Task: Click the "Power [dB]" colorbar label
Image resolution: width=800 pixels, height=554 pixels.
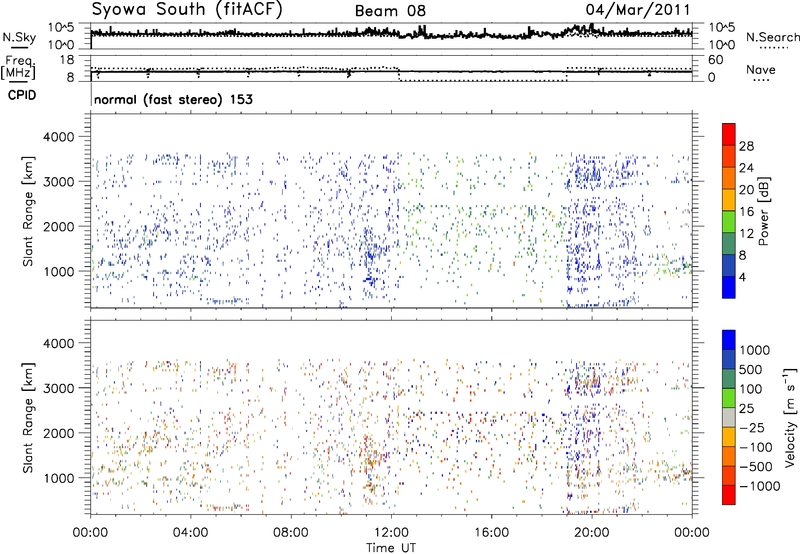Action: [x=763, y=212]
